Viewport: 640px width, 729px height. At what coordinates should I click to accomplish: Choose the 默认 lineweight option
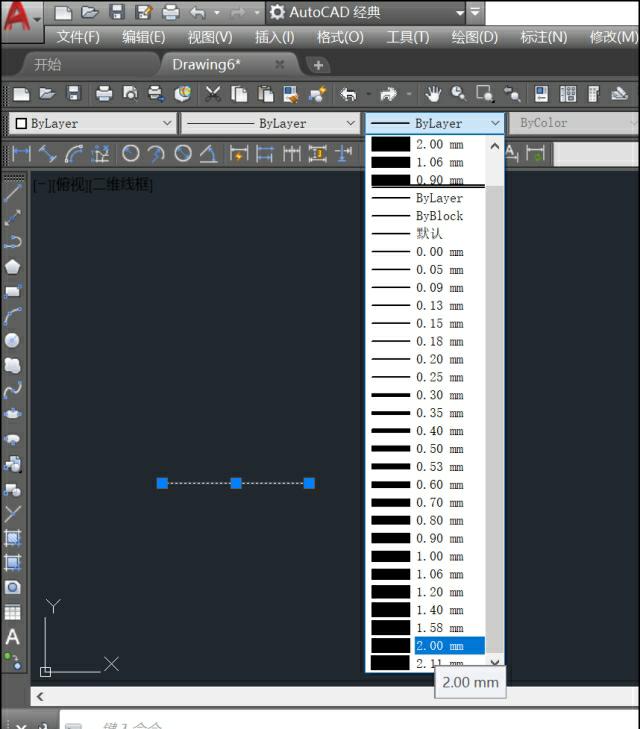429,233
